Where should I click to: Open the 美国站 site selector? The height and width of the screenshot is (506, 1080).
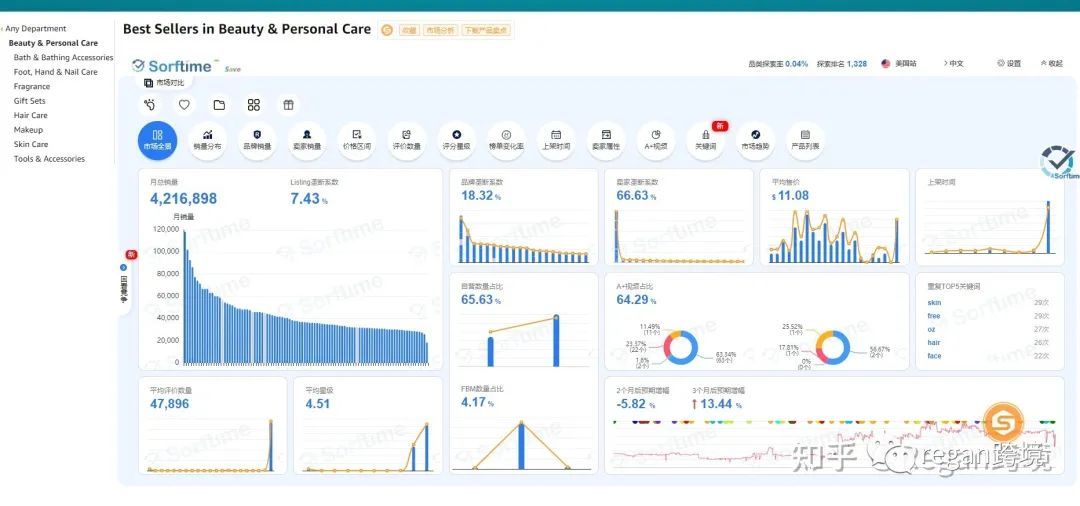tap(899, 63)
